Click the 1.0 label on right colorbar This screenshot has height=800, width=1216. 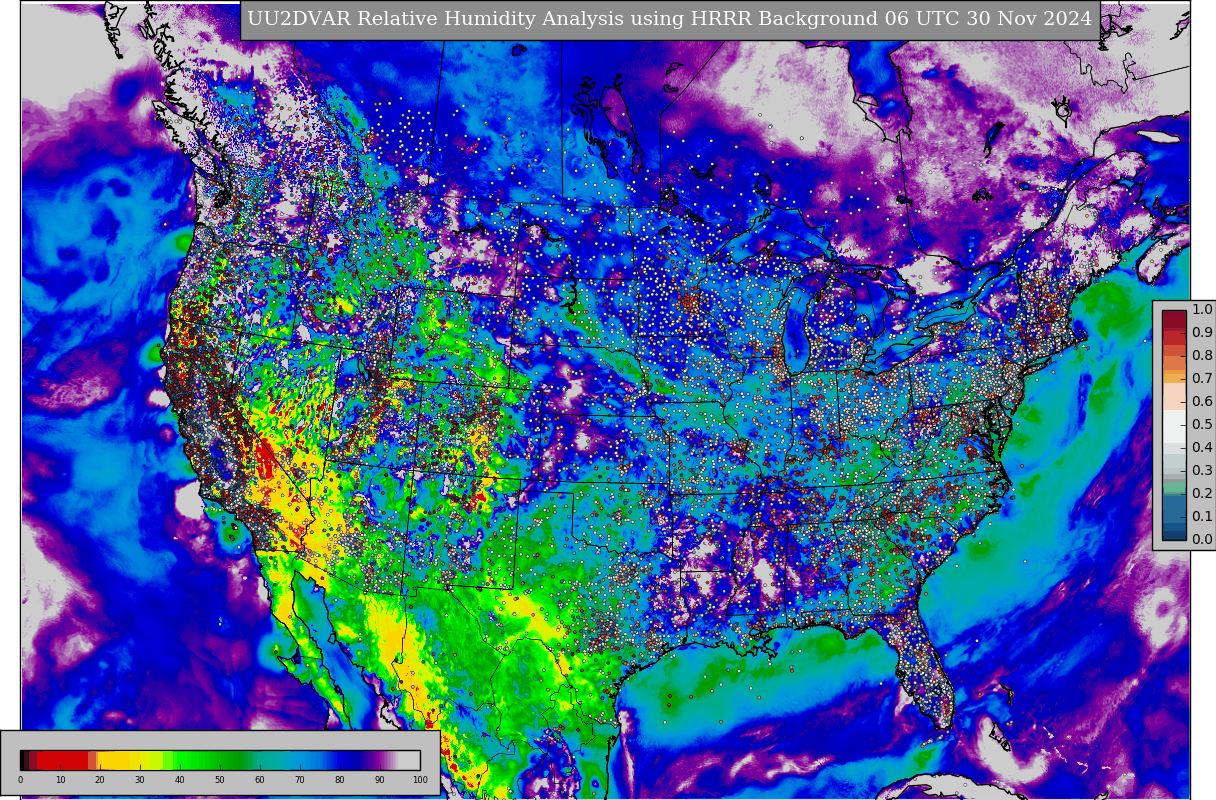1202,309
